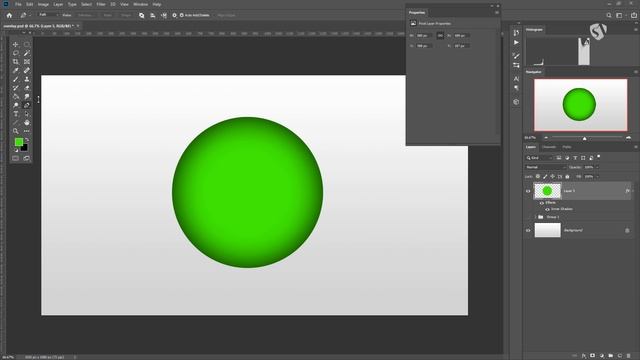This screenshot has width=640, height=360.
Task: Click the share icon at top right
Action: (634, 15)
